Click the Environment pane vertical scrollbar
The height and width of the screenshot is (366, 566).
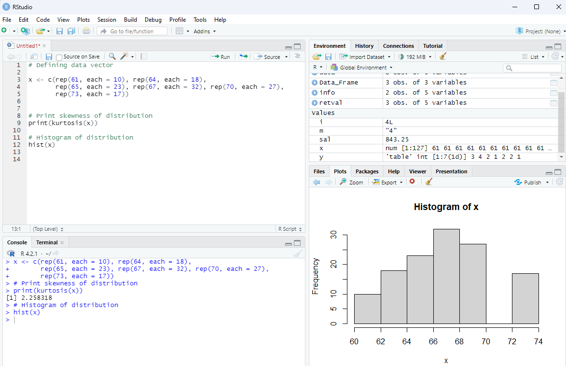point(561,116)
